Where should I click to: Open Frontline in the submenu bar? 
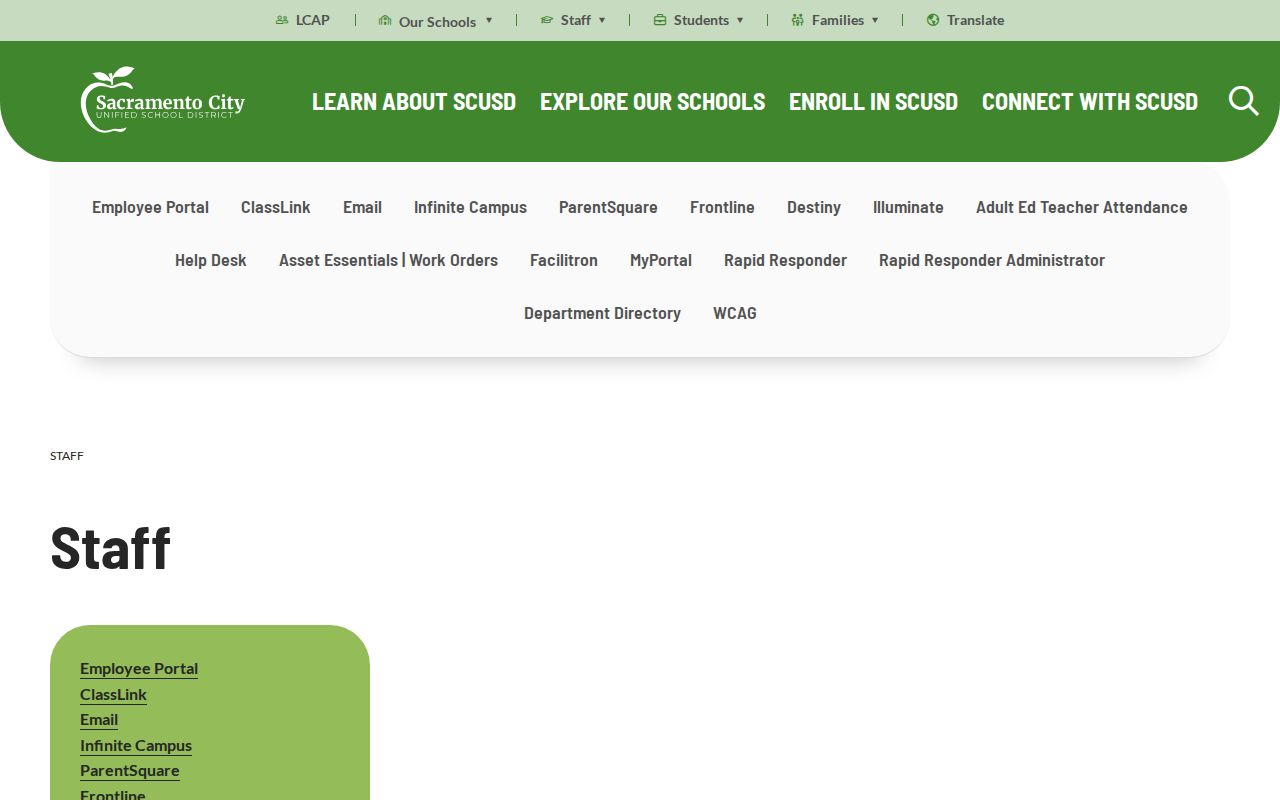pyautogui.click(x=722, y=207)
